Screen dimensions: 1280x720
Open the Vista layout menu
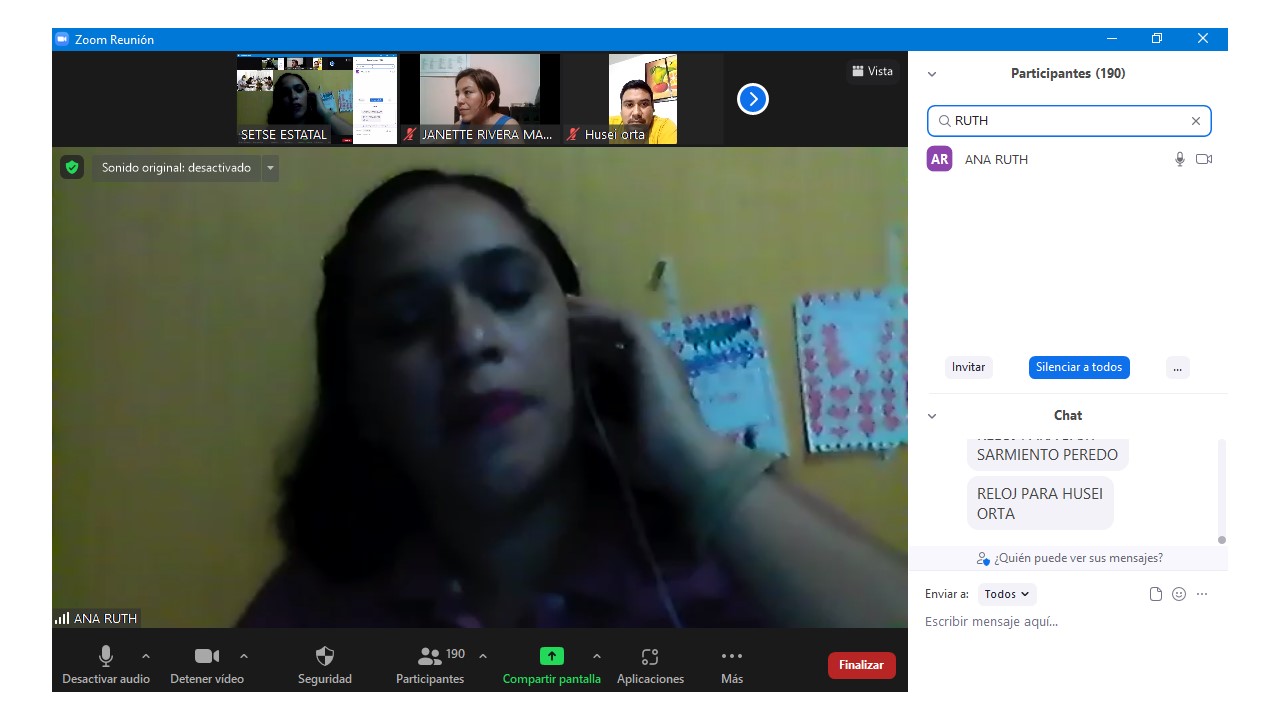872,71
